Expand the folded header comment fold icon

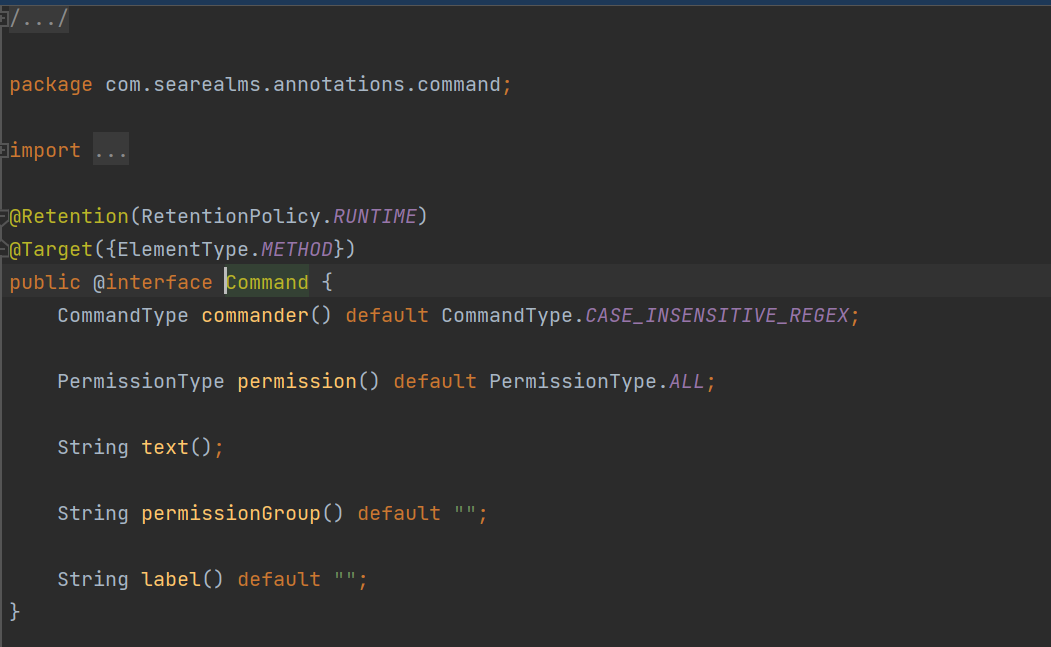coord(4,20)
